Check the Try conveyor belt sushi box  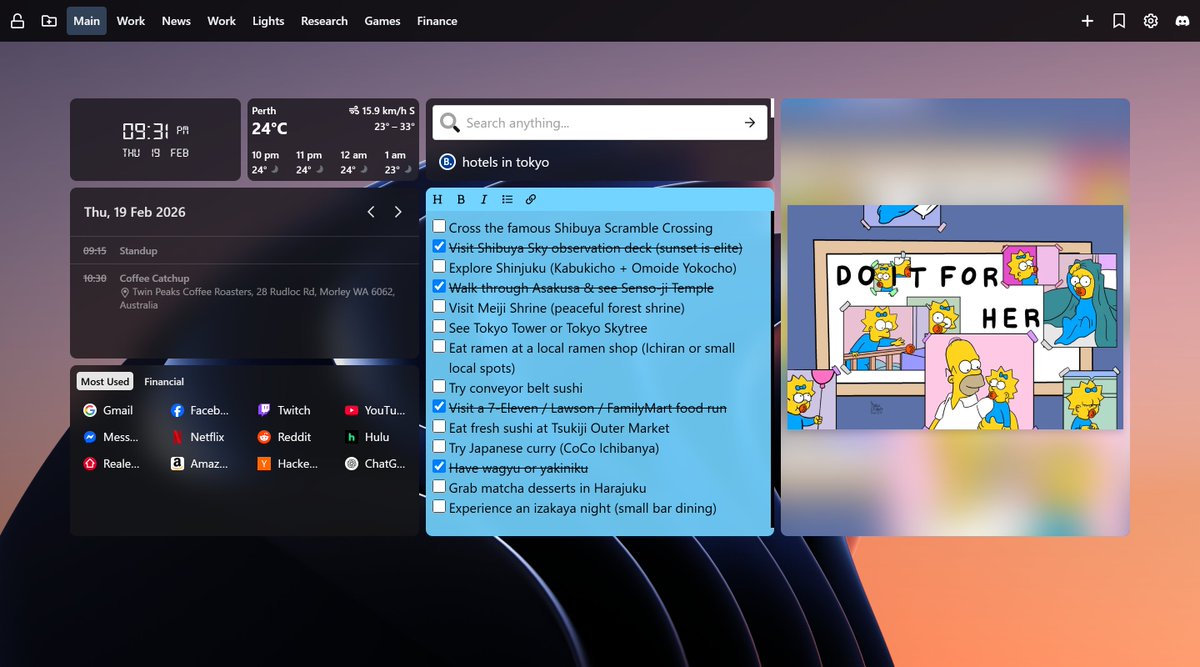pyautogui.click(x=439, y=387)
